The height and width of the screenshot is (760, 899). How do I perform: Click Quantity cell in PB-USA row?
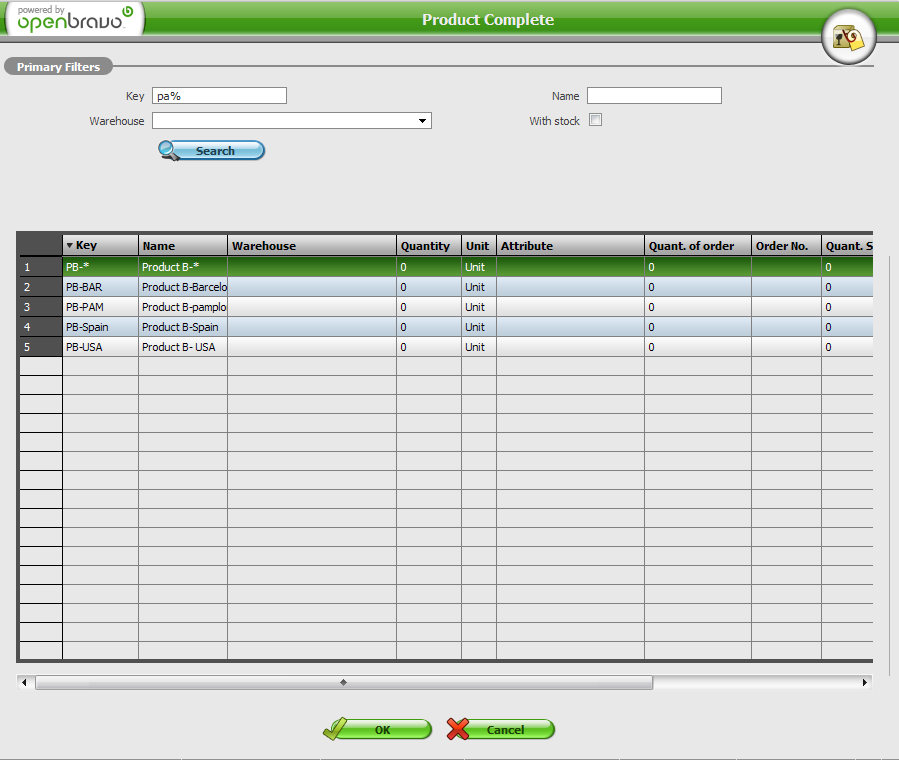tap(429, 347)
